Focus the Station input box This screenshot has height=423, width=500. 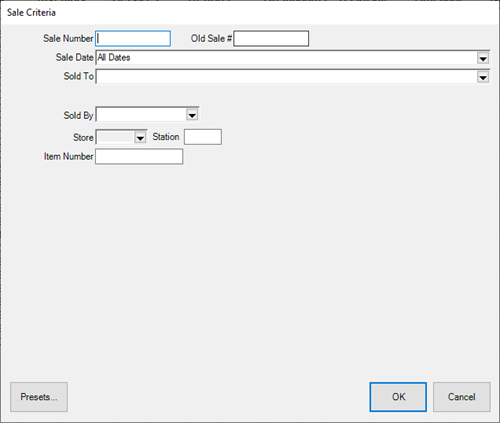point(203,137)
